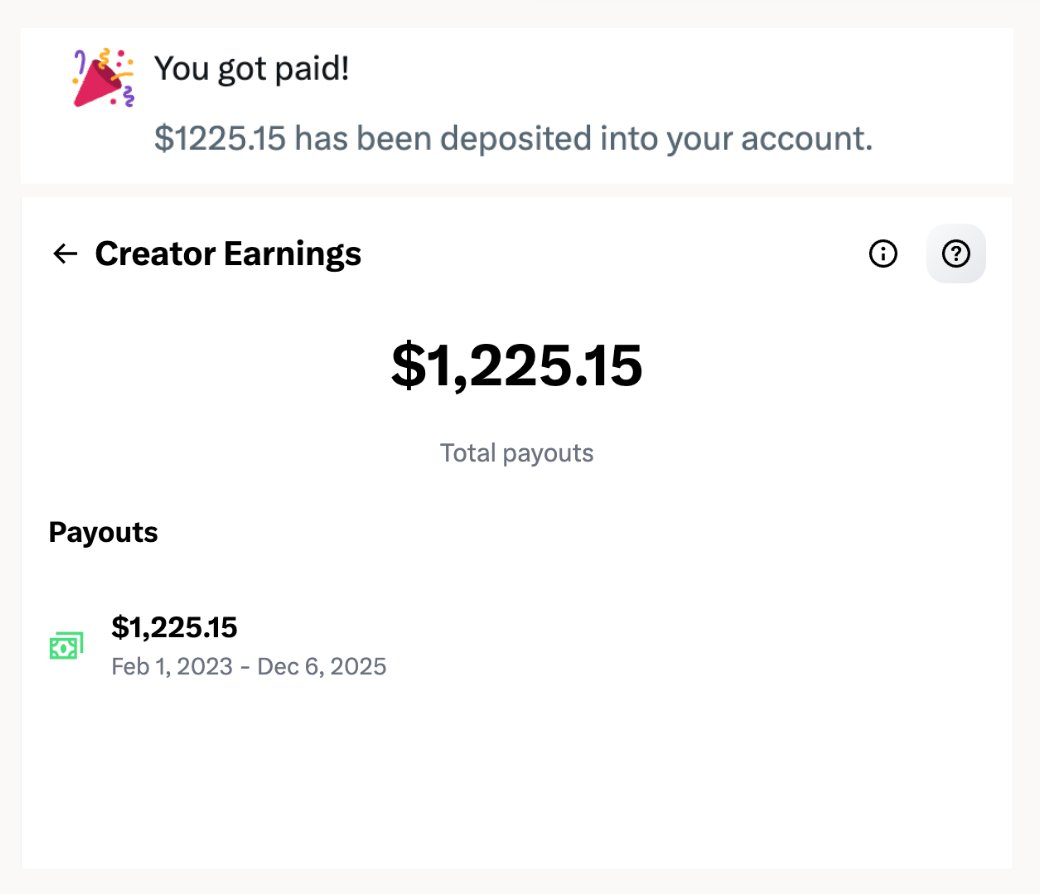Click the 'Dec 6, 2025' end date
Image resolution: width=1040 pixels, height=894 pixels.
322,666
